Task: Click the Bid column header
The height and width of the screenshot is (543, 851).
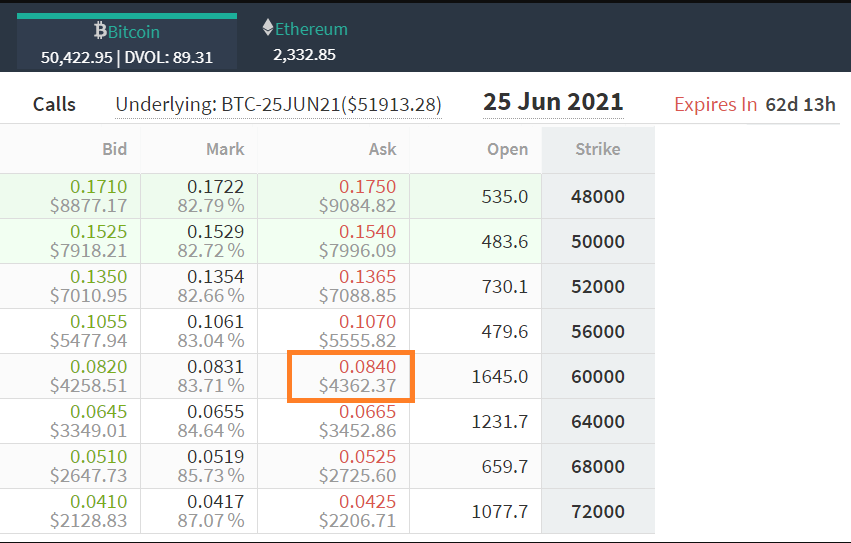Action: 115,149
